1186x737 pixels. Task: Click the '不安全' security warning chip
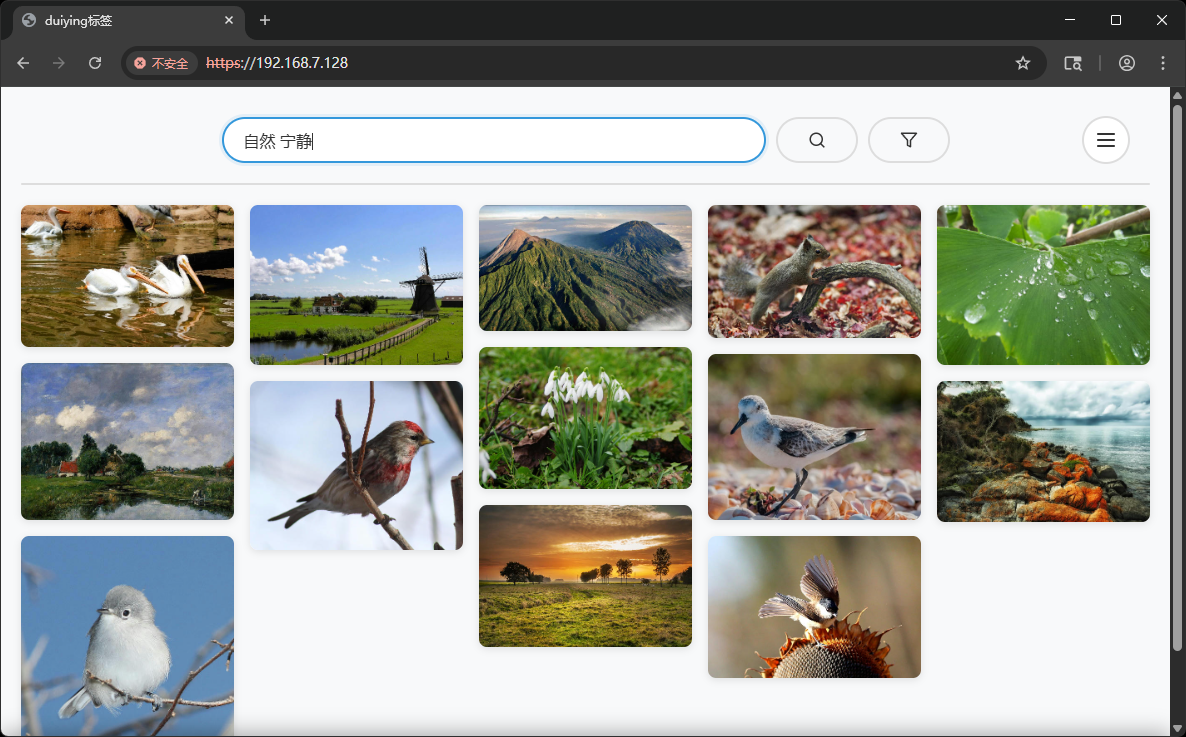(x=161, y=63)
